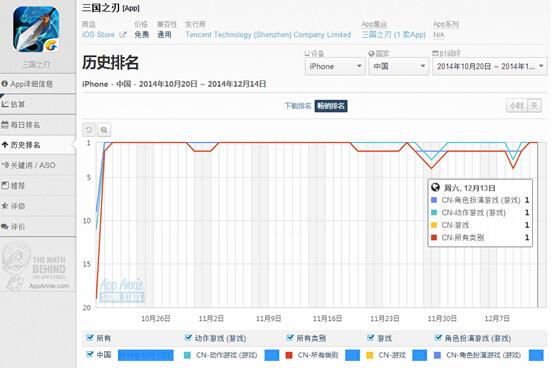The width and height of the screenshot is (553, 368).
Task: Toggle the 角色扮演游戏 (游戏) checkbox
Action: click(x=438, y=338)
